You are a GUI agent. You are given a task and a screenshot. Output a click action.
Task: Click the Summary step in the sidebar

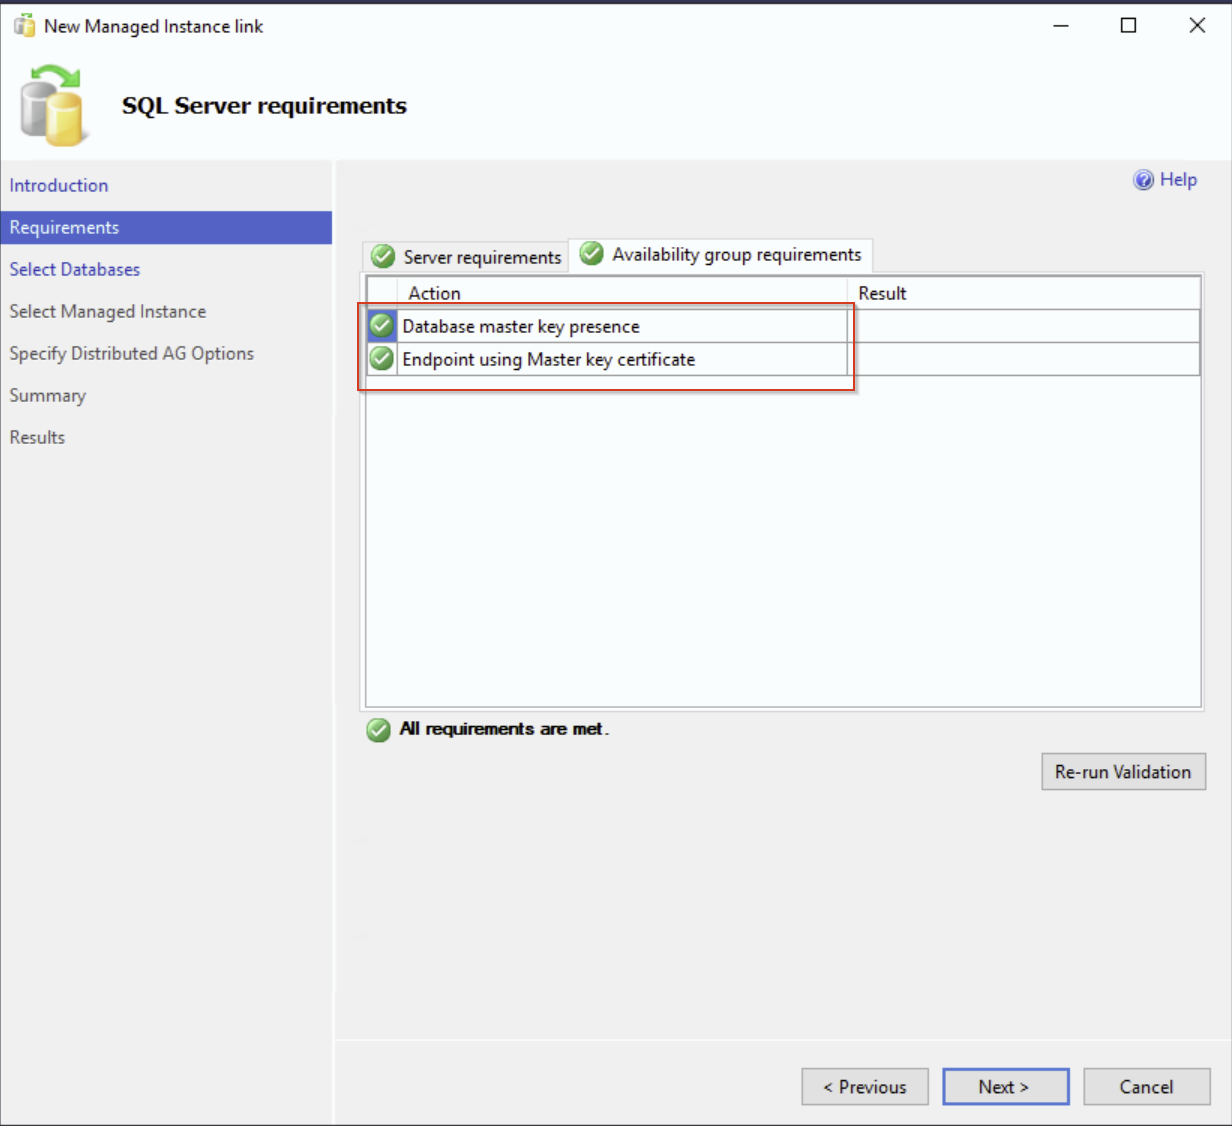tap(48, 395)
